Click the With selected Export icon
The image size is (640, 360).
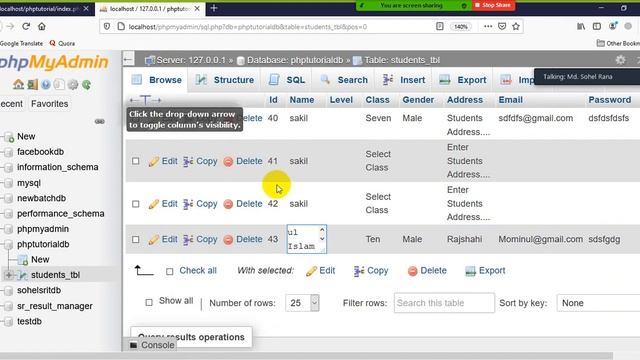pos(471,271)
